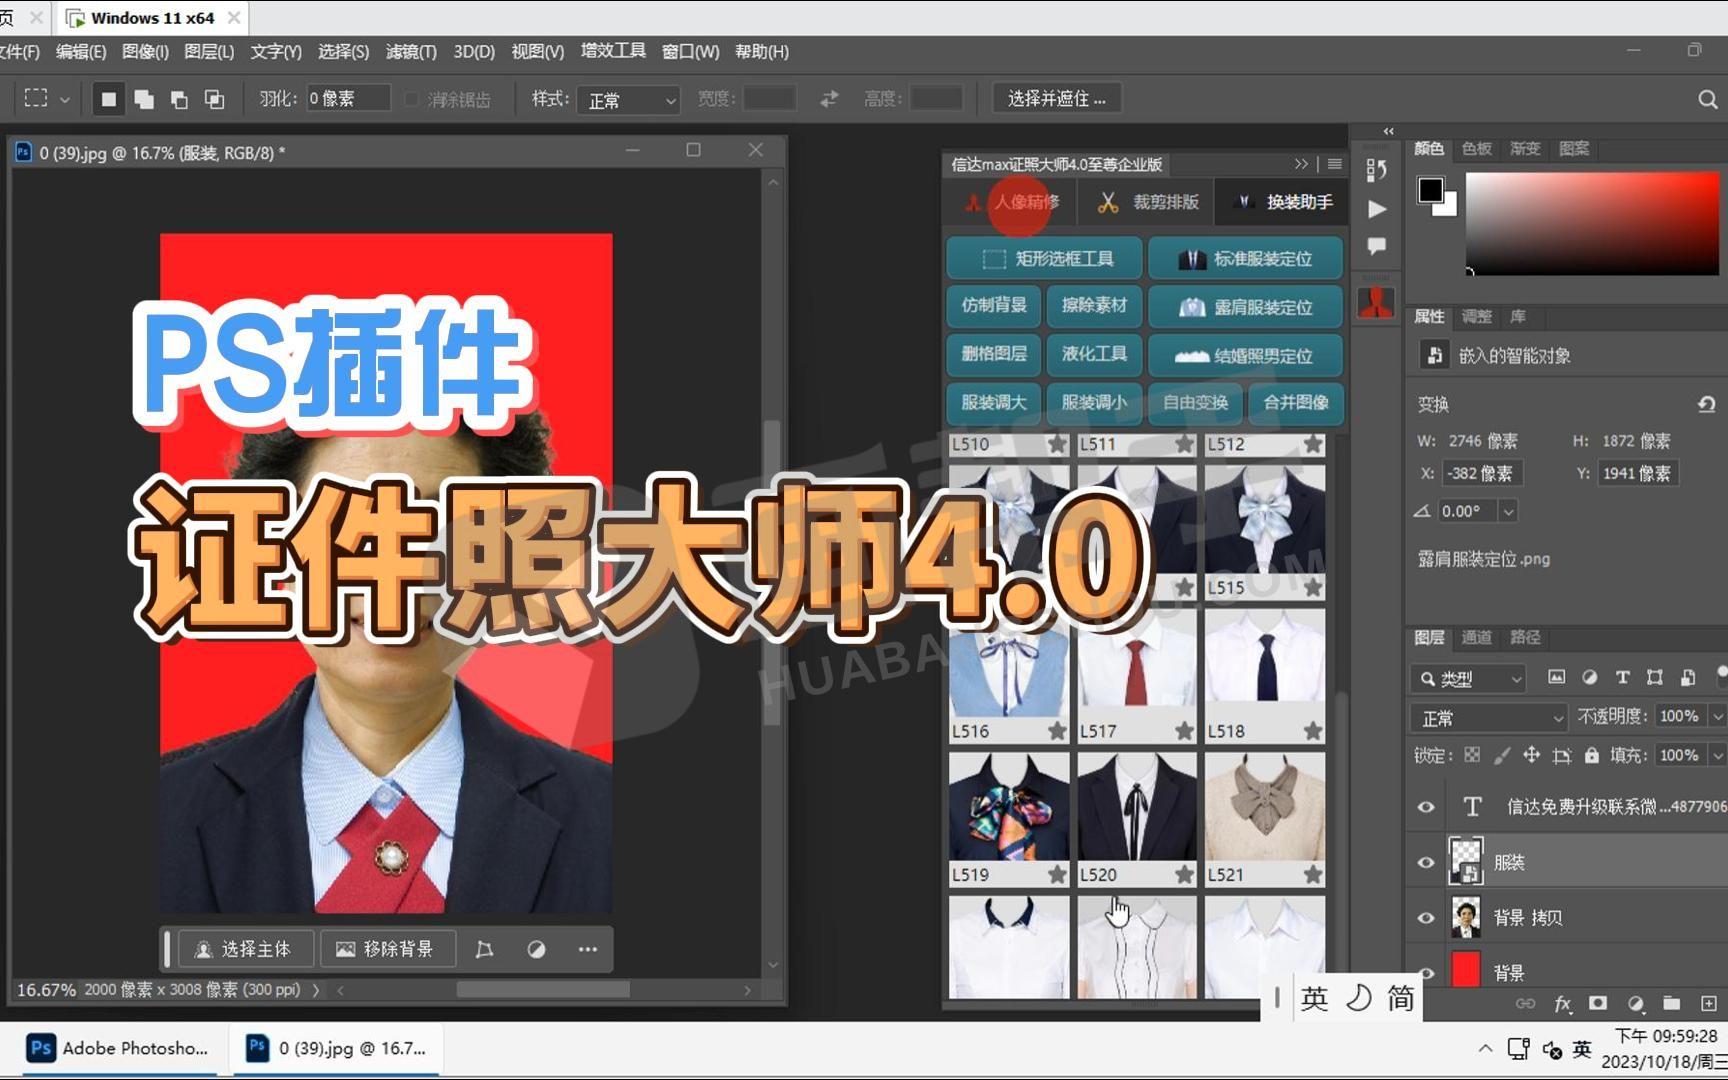Create new adjustment layer icon
1728x1080 pixels.
coord(1635,1003)
